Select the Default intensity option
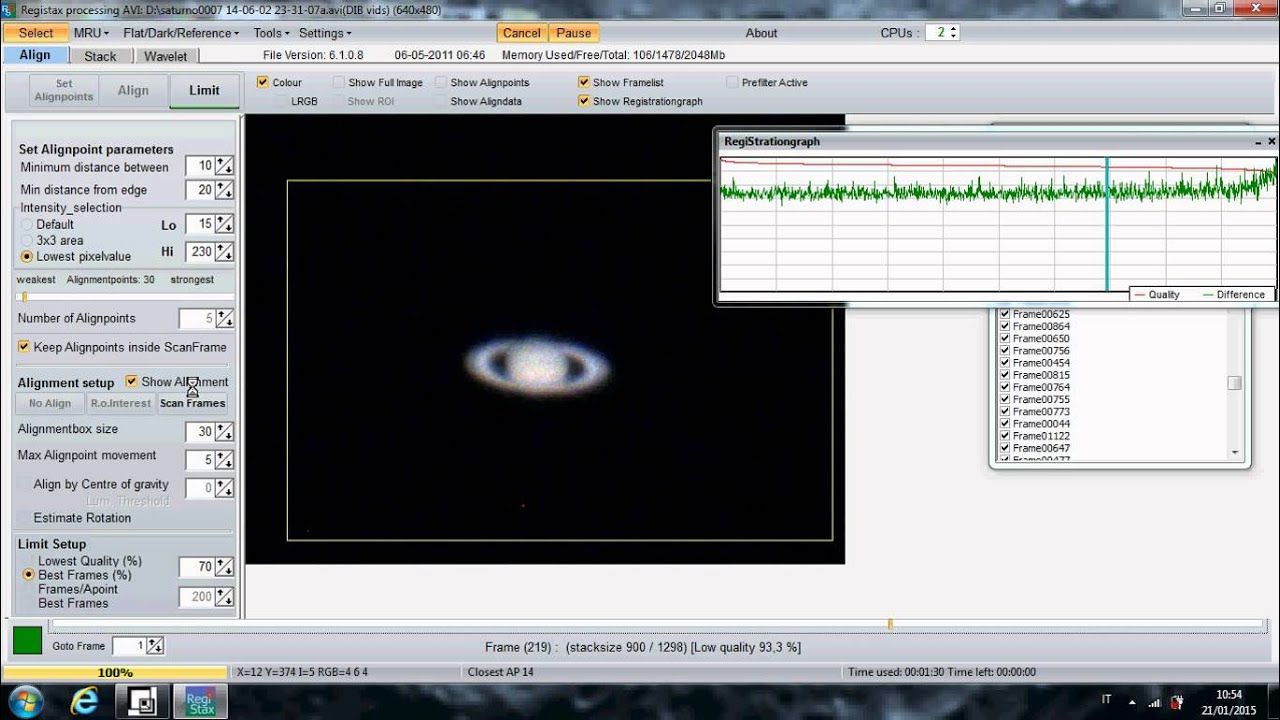Image resolution: width=1280 pixels, height=720 pixels. 27,225
